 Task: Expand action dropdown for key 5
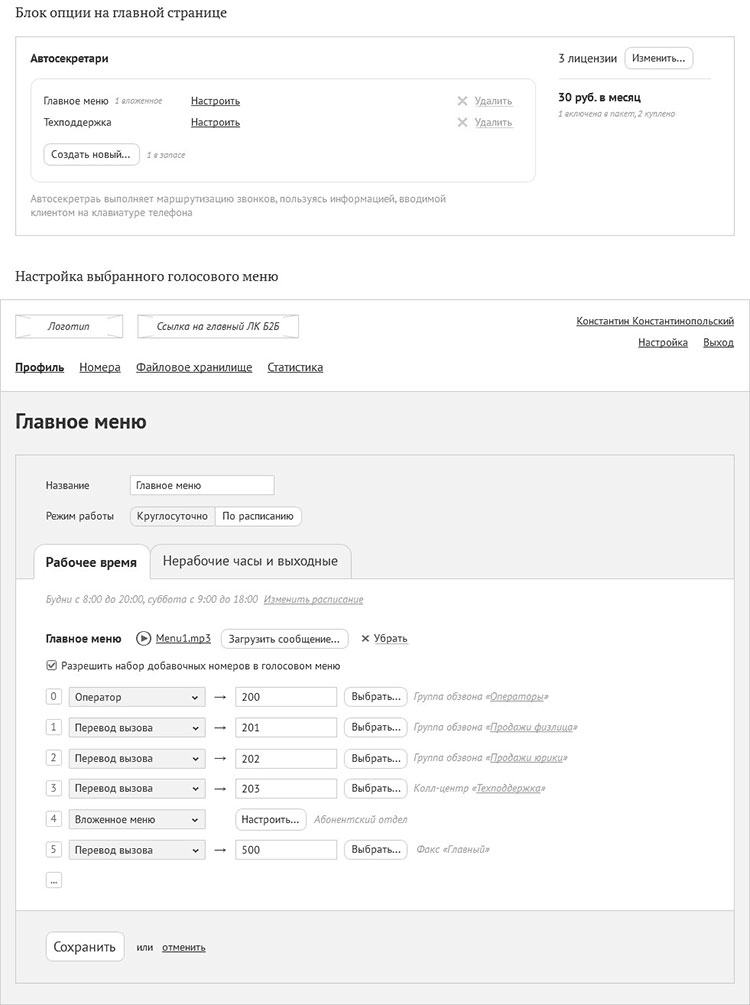click(136, 850)
